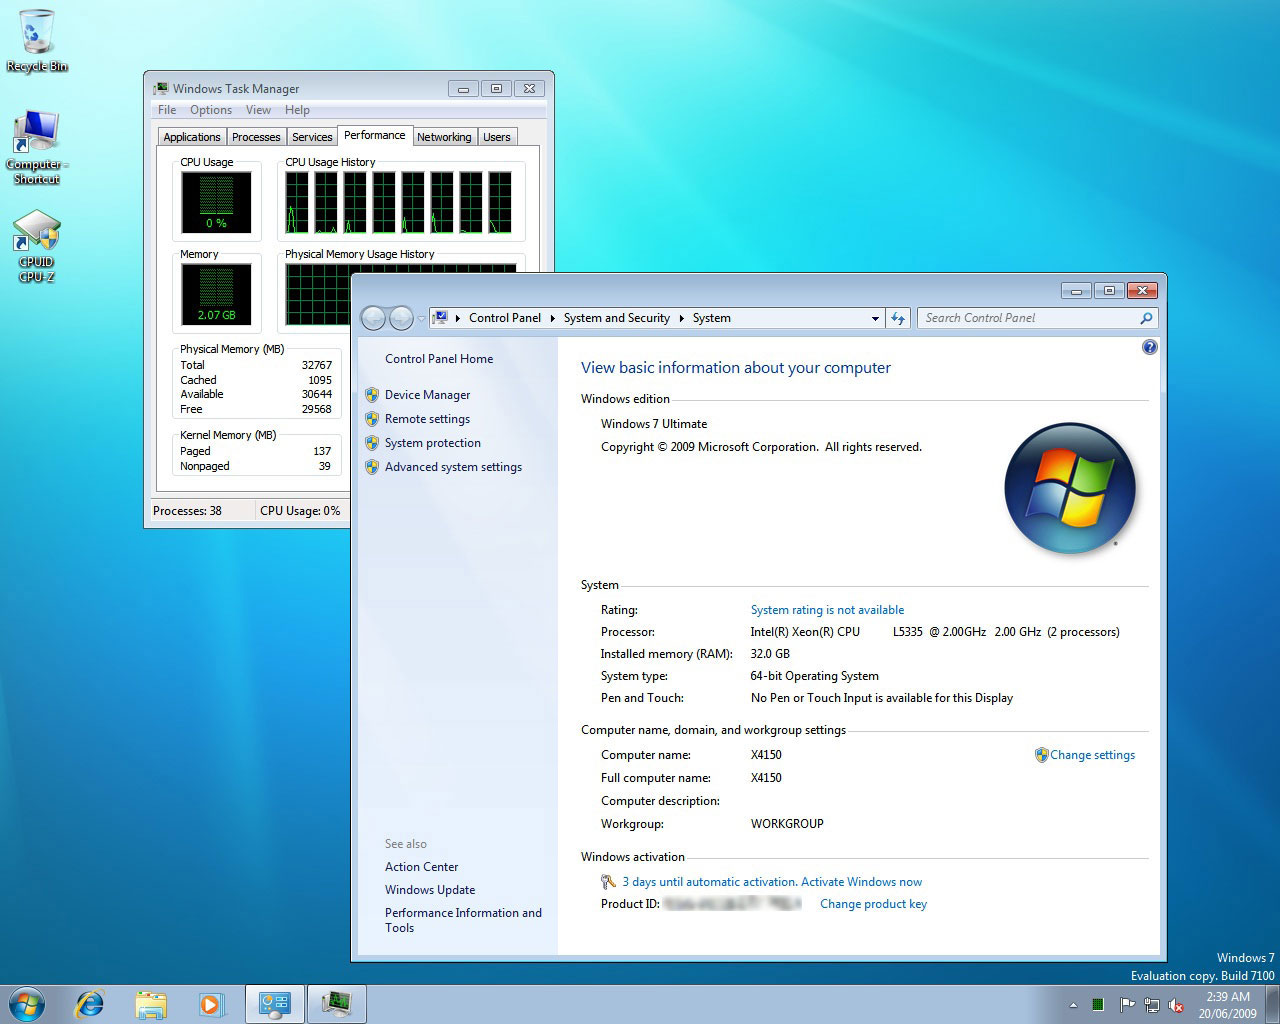Click Change product key link

pos(873,904)
